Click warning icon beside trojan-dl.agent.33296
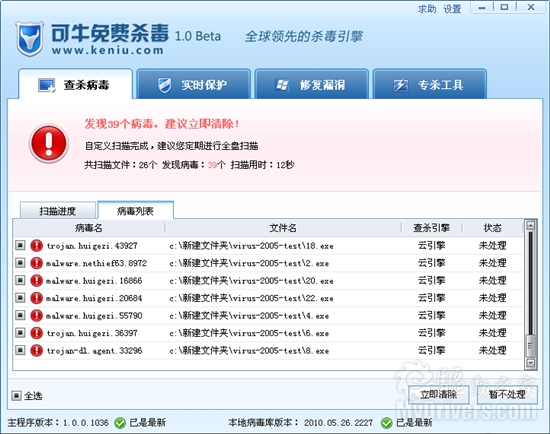Screen dimensions: 550x434 pos(36,350)
